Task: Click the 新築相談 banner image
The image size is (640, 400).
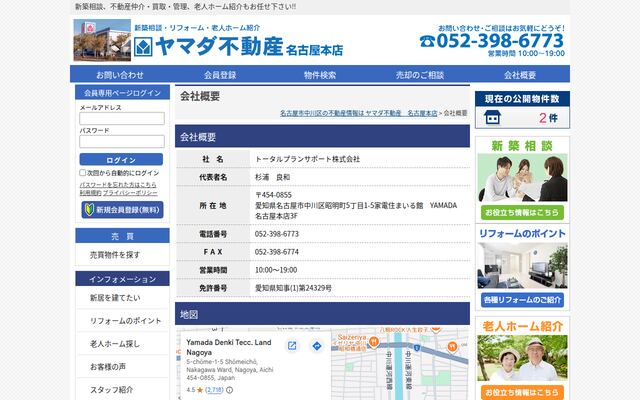Action: coord(522,178)
